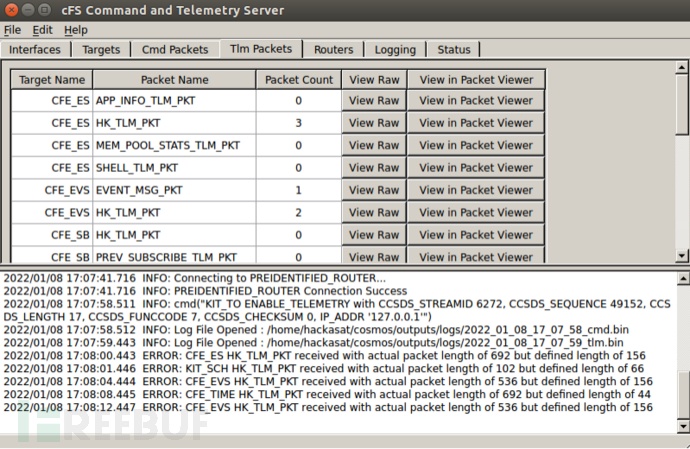Click the View Raw column header
The image size is (690, 449).
(x=374, y=80)
